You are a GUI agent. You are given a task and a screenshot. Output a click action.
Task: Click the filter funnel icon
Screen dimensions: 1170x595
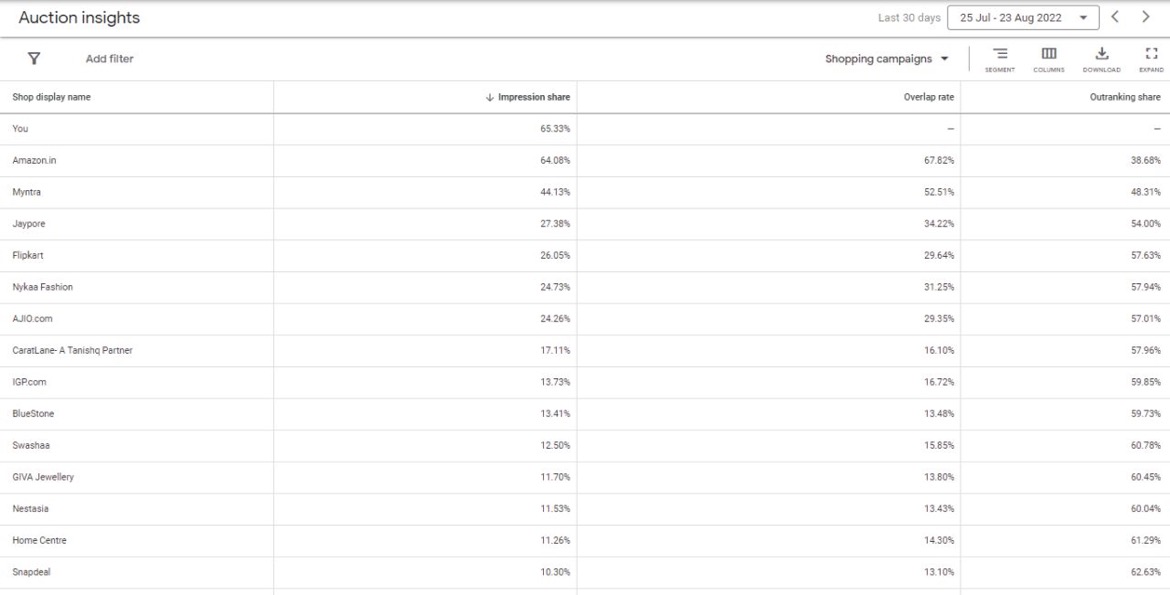pos(34,59)
